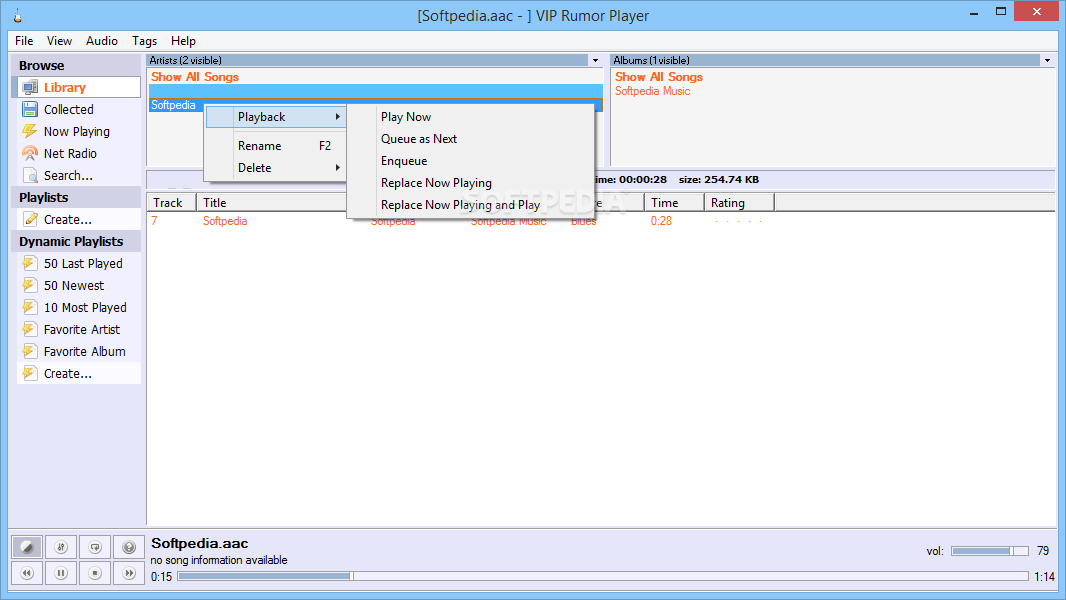Image resolution: width=1066 pixels, height=600 pixels.
Task: Skip to the next track
Action: [x=129, y=573]
